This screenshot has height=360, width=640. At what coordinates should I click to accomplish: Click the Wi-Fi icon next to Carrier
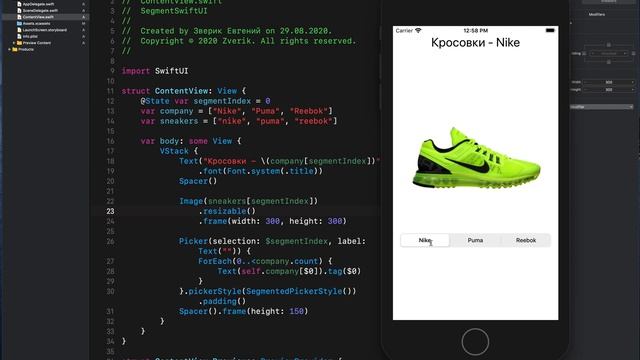pos(418,31)
